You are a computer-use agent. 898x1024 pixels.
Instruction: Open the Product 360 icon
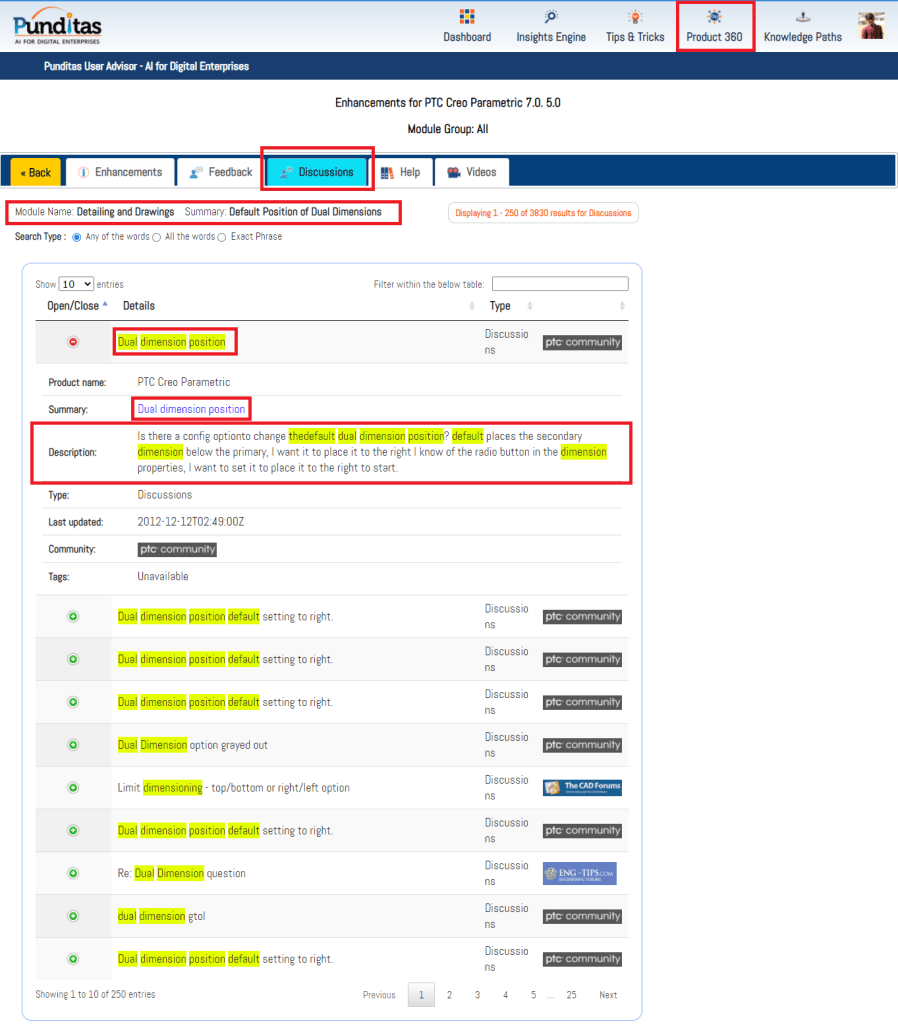pyautogui.click(x=714, y=18)
